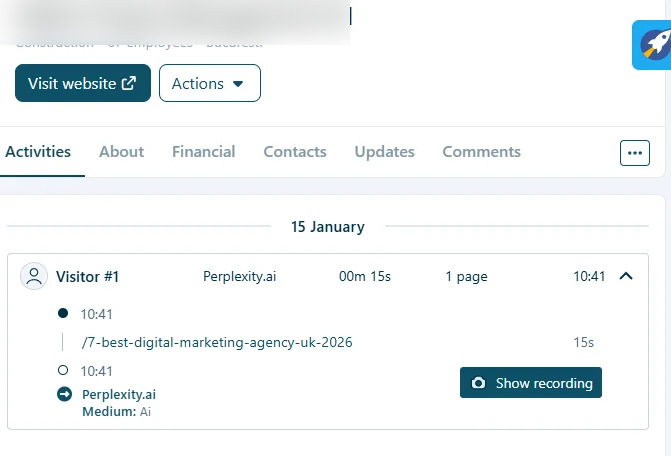
Task: Click the external link icon on Visit website
Action: tap(129, 84)
